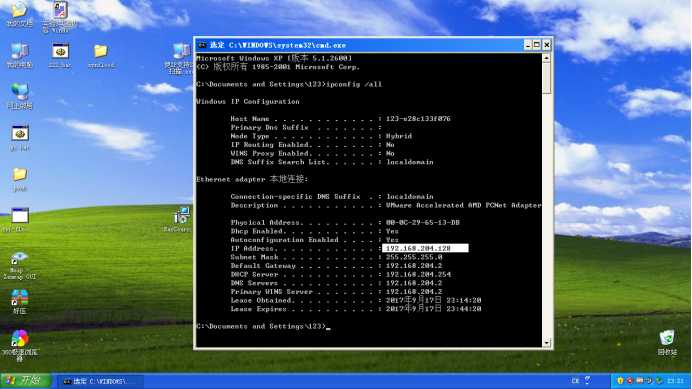Click the Ethernet adapter heading line
Screen dimensions: 692x389
[x=252, y=179]
